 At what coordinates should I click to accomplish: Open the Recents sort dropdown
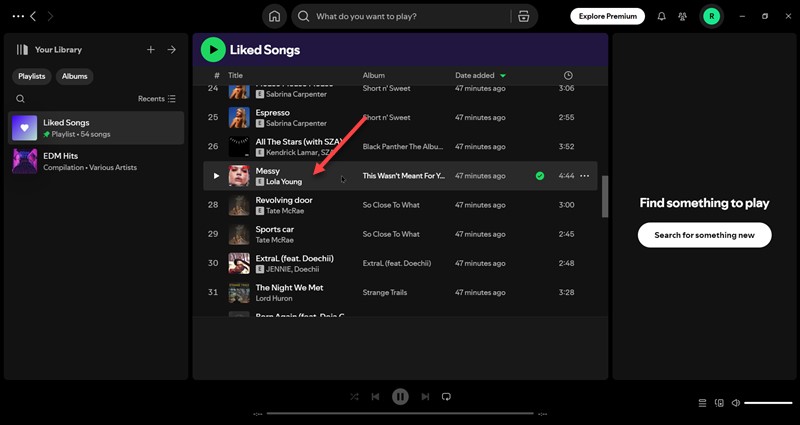tap(157, 99)
